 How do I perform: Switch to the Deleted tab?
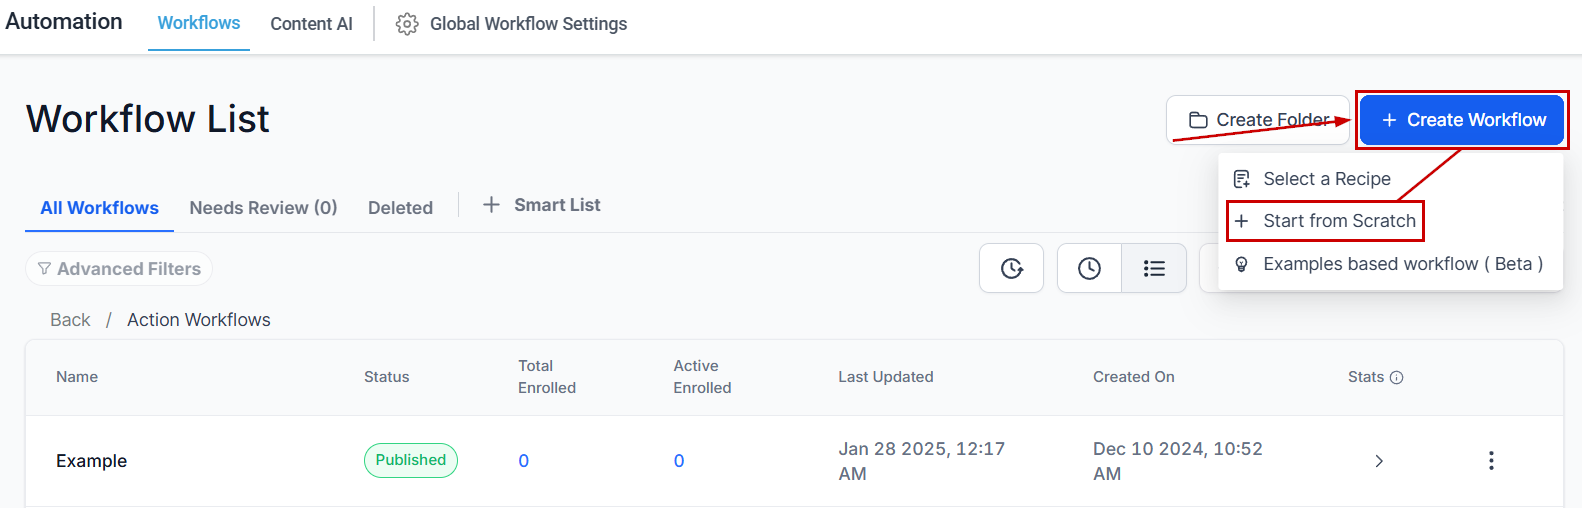point(400,208)
